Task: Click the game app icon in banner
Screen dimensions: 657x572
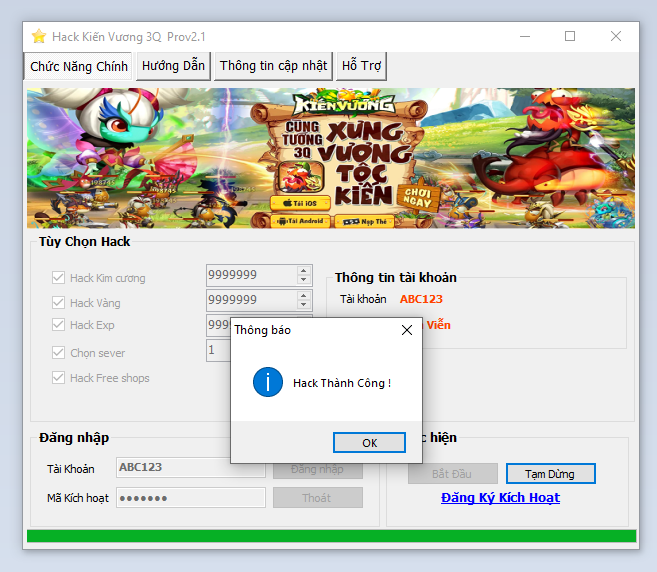Action: point(301,177)
